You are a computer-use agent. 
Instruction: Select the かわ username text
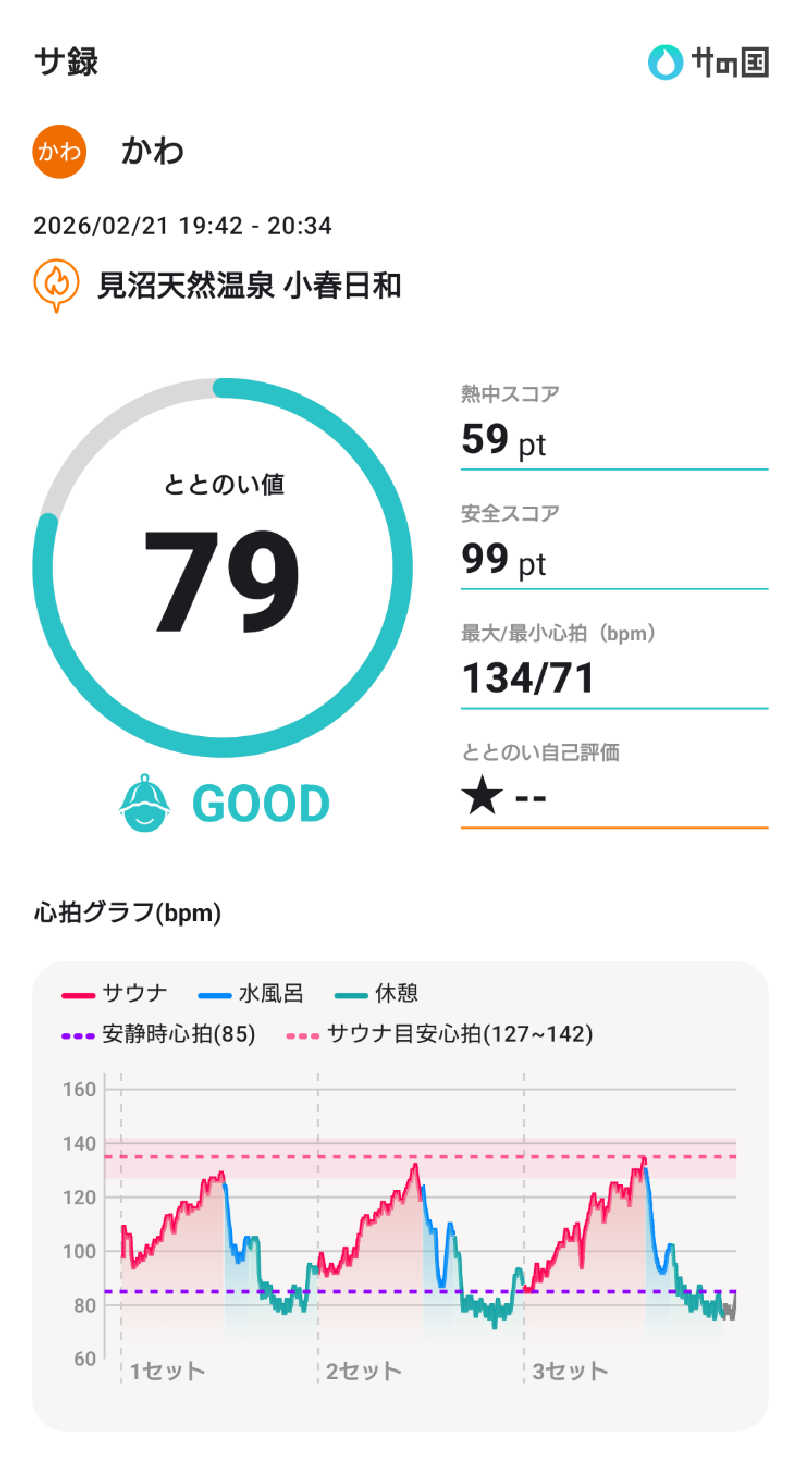(x=152, y=152)
